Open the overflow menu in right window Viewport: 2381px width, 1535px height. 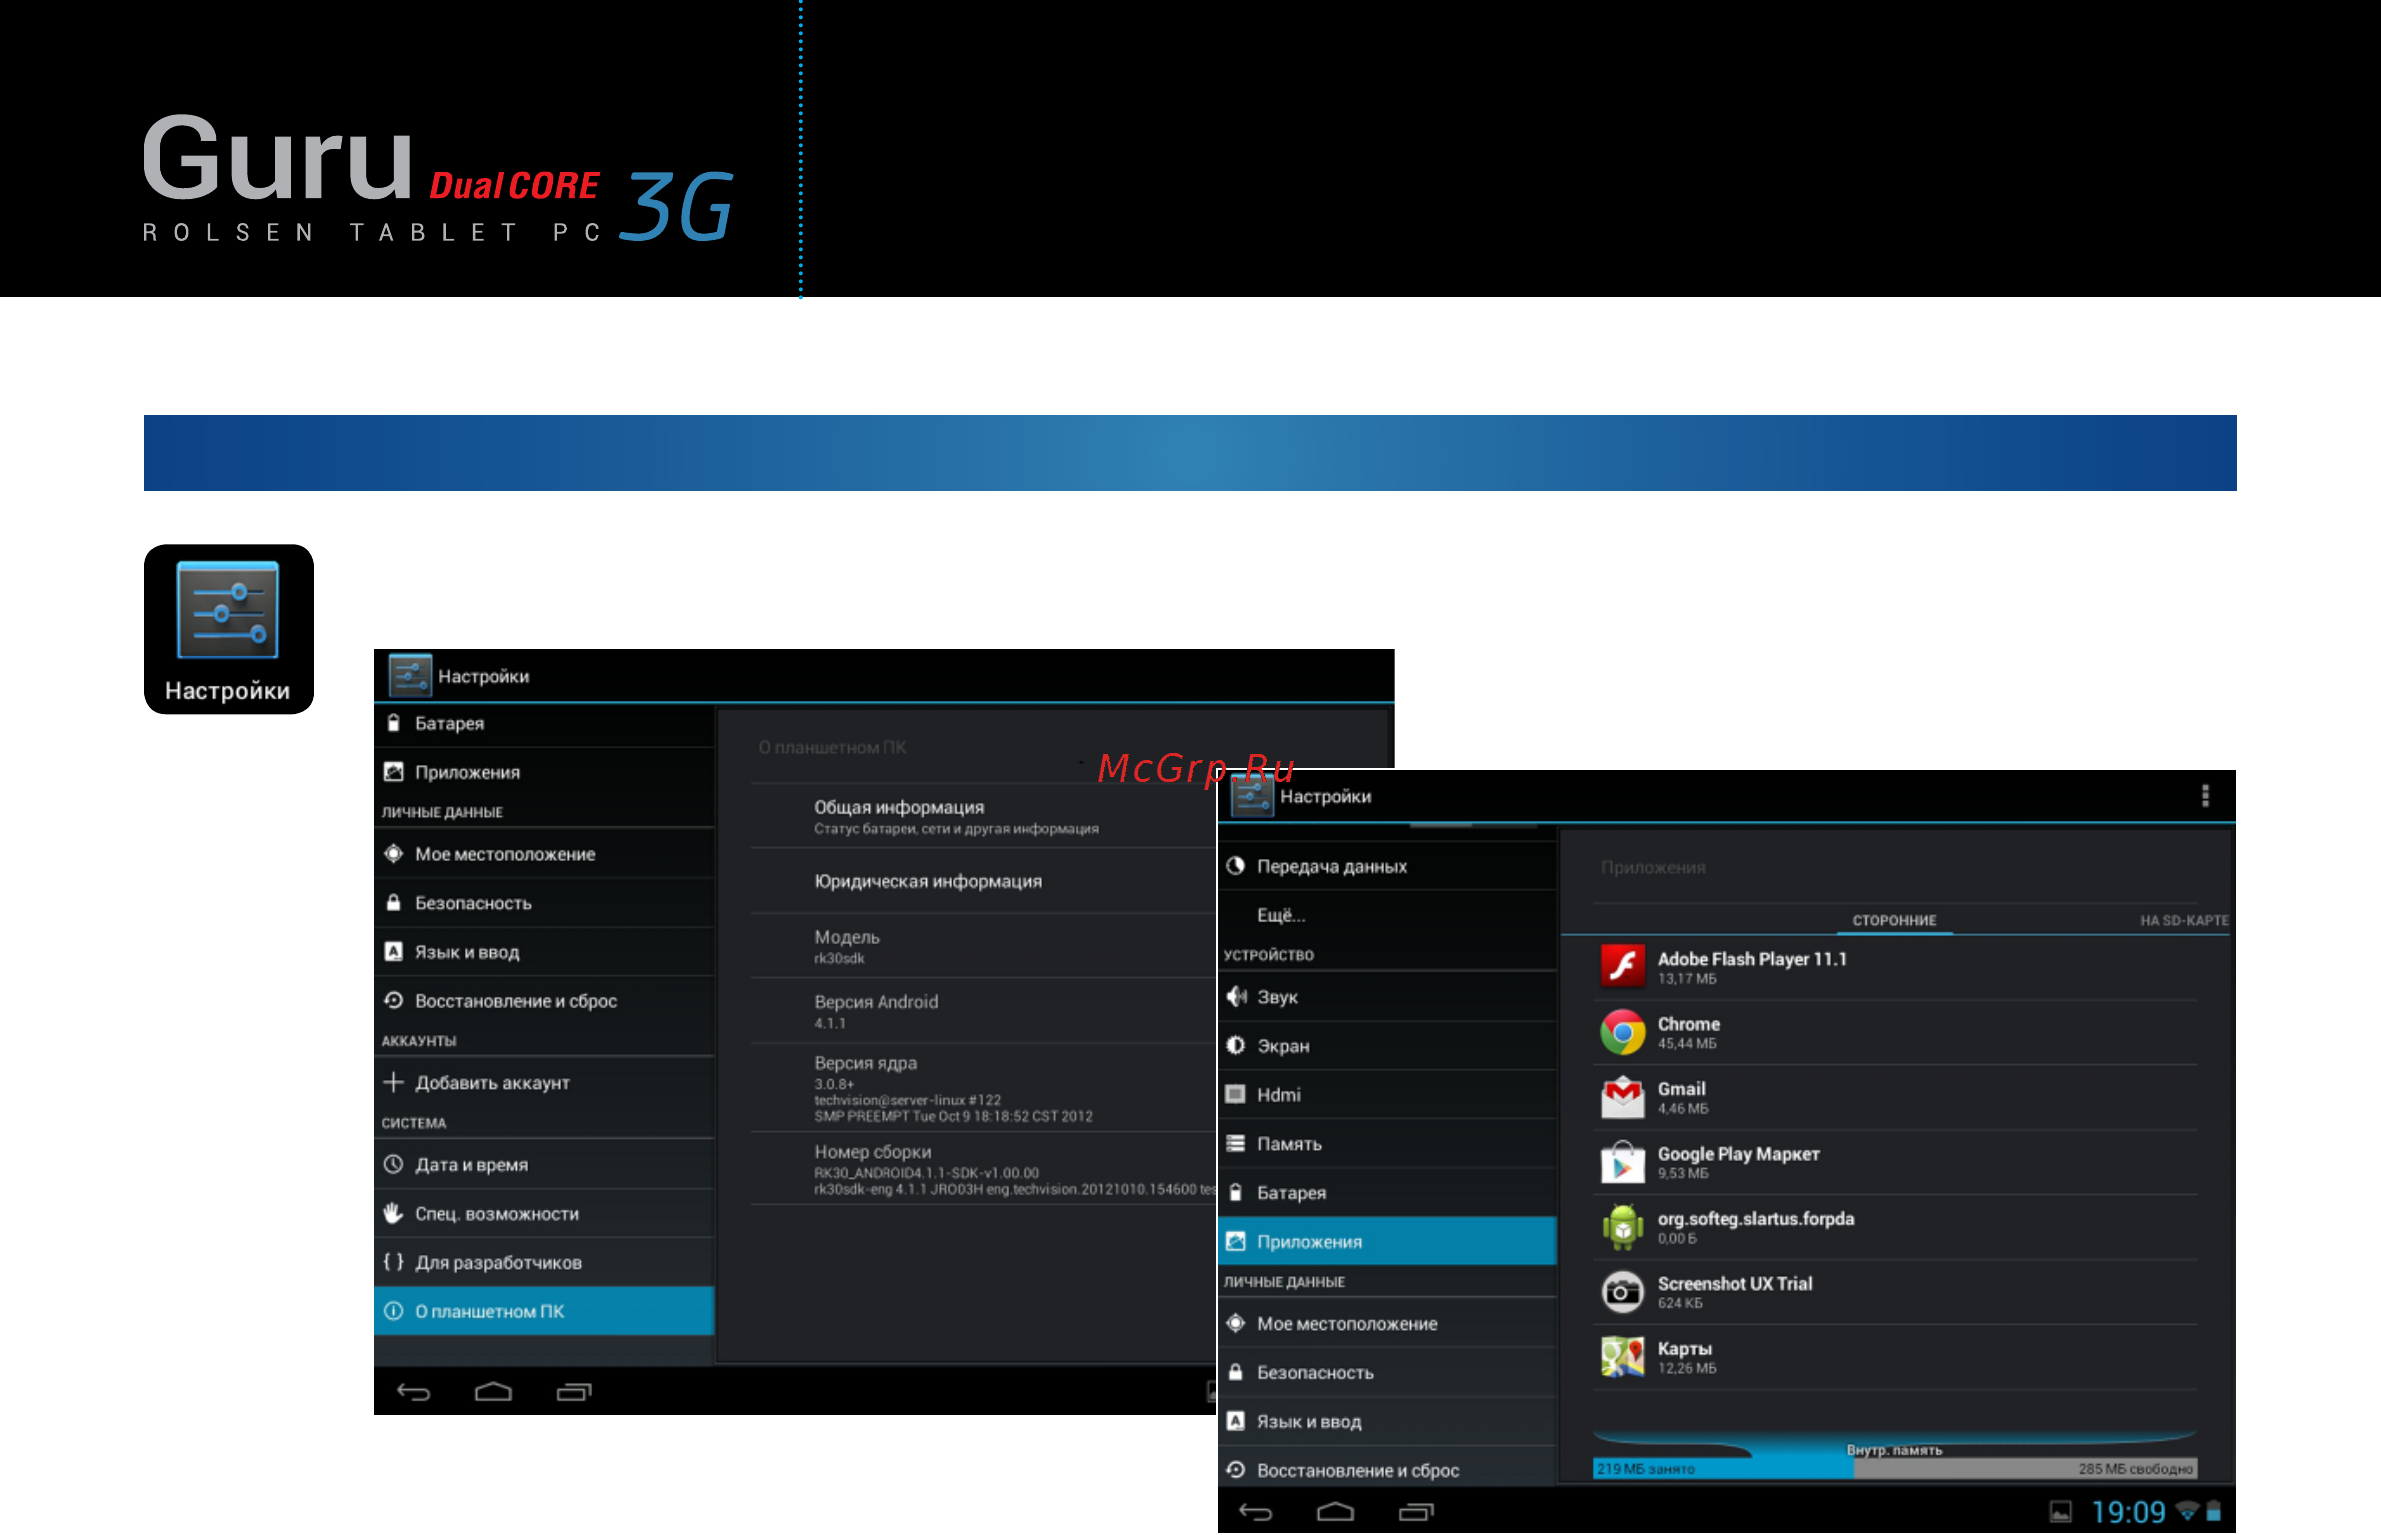tap(2205, 796)
